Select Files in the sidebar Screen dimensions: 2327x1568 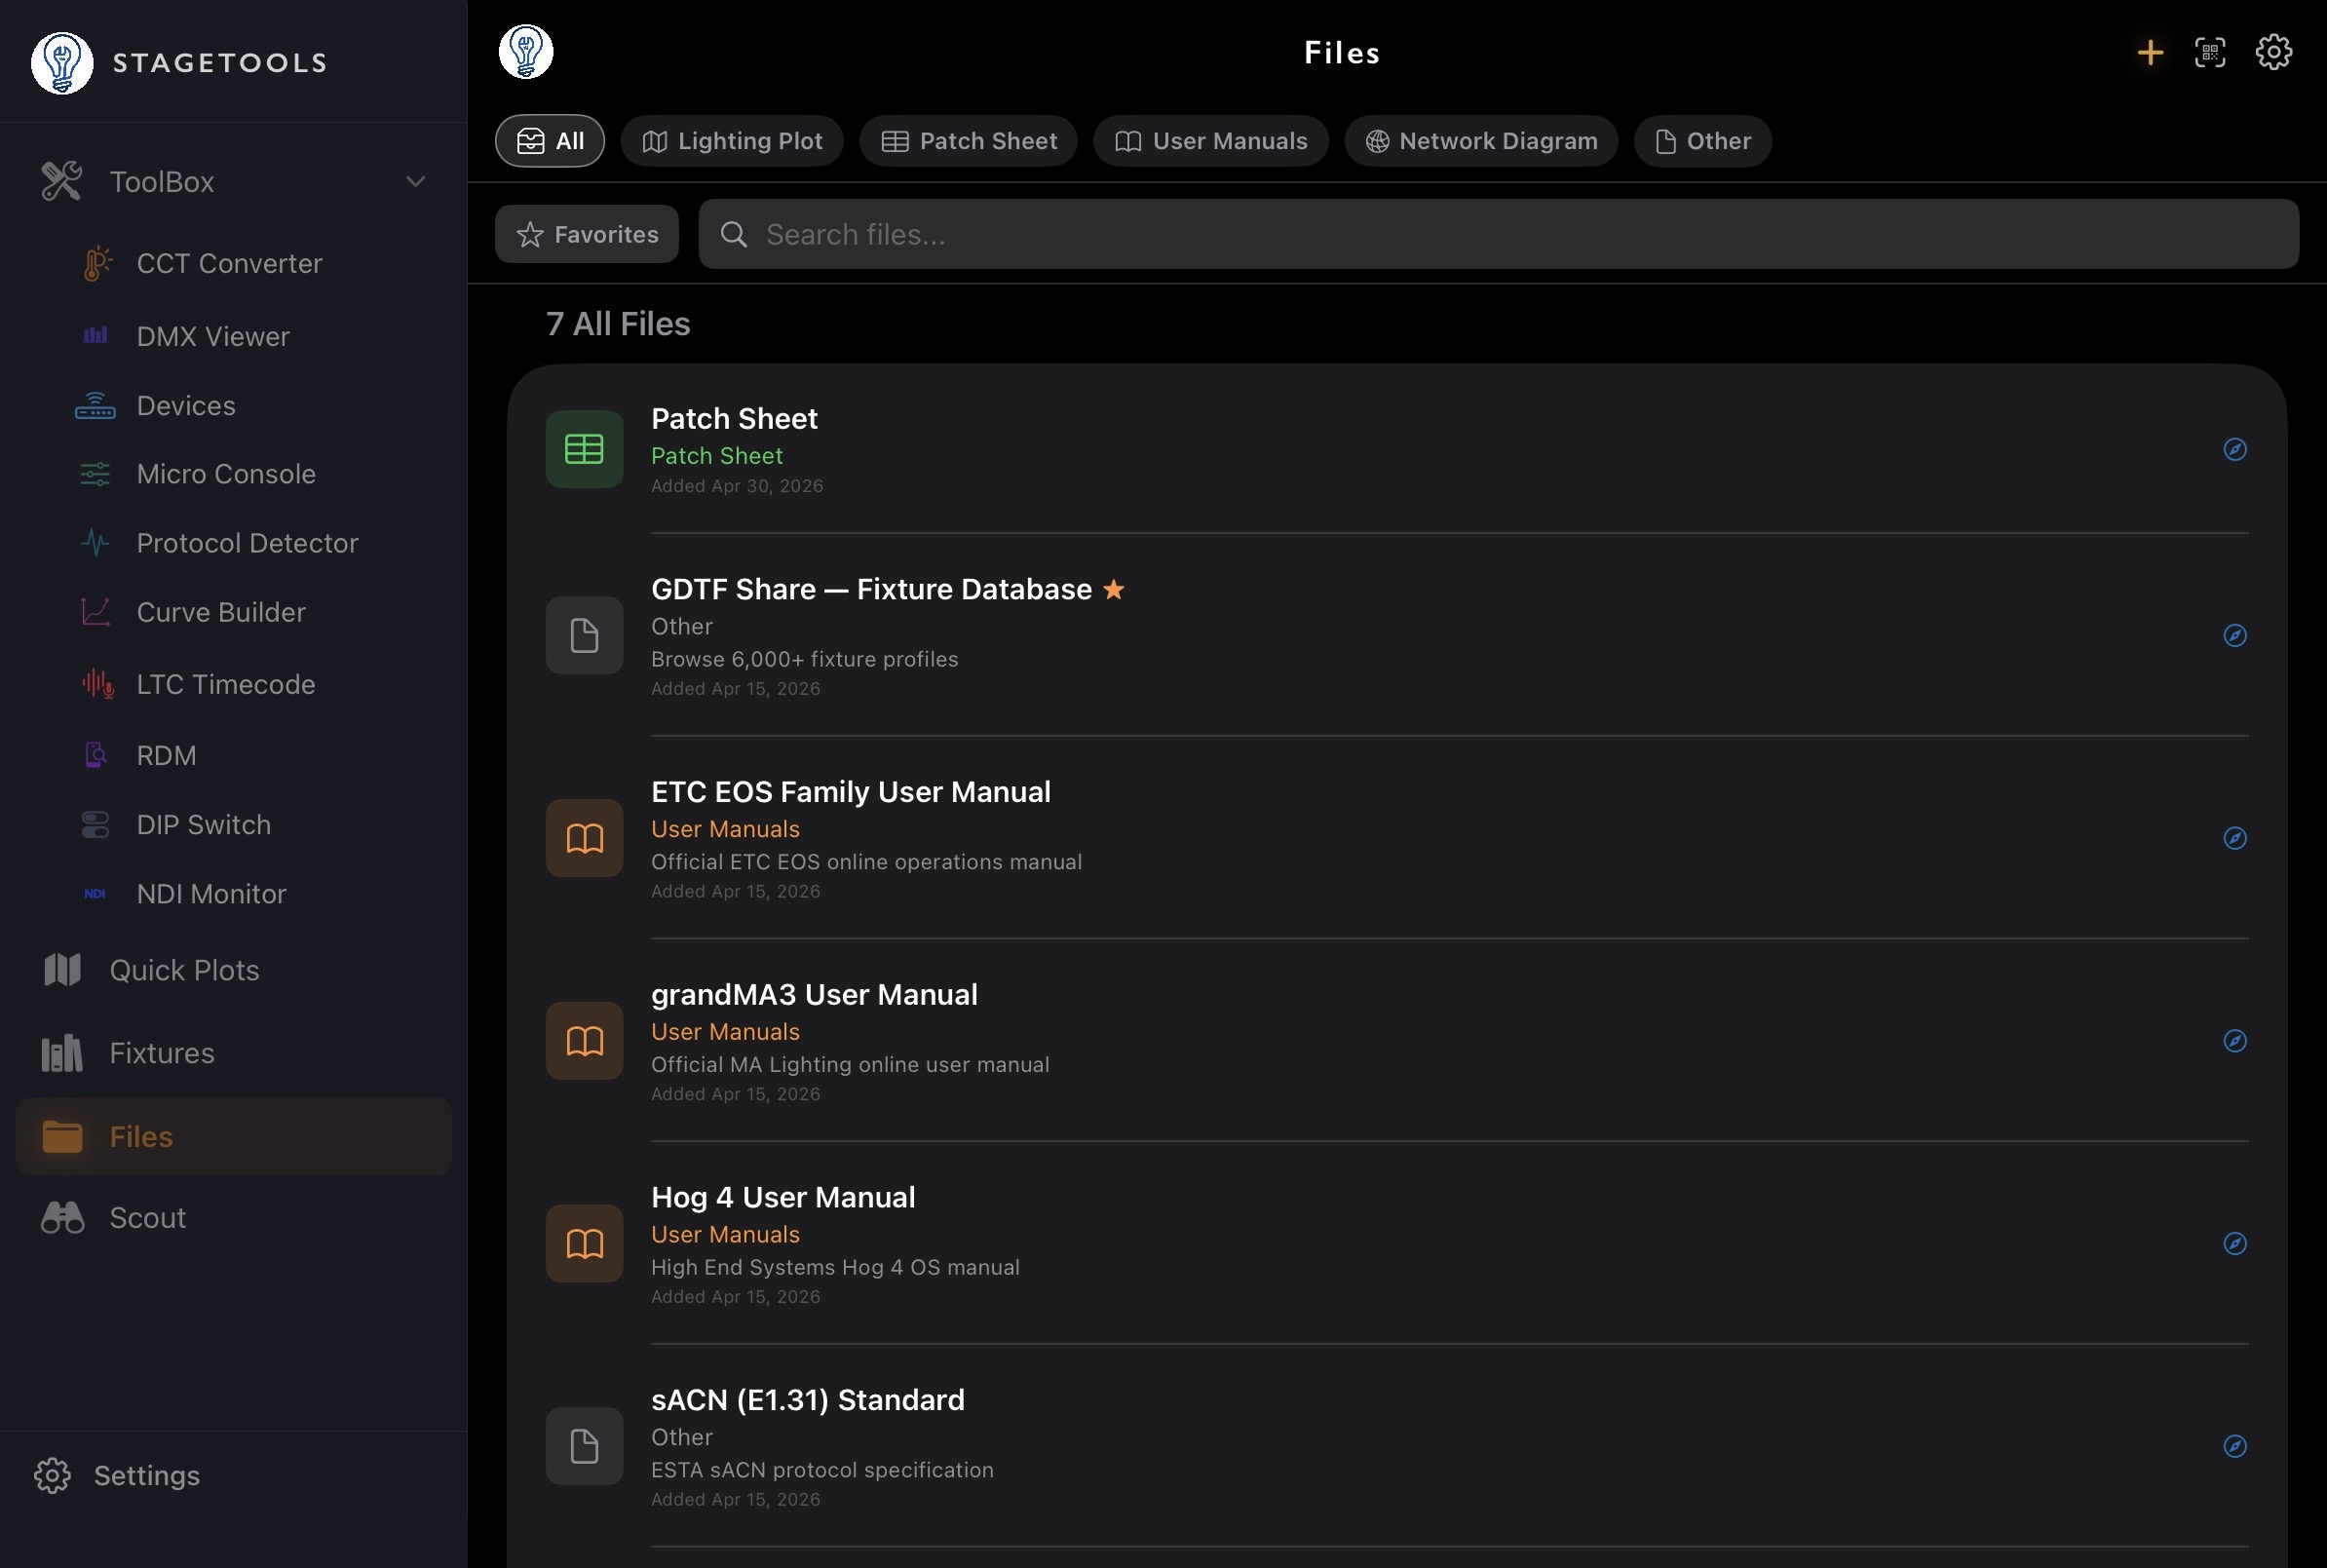[x=234, y=1136]
